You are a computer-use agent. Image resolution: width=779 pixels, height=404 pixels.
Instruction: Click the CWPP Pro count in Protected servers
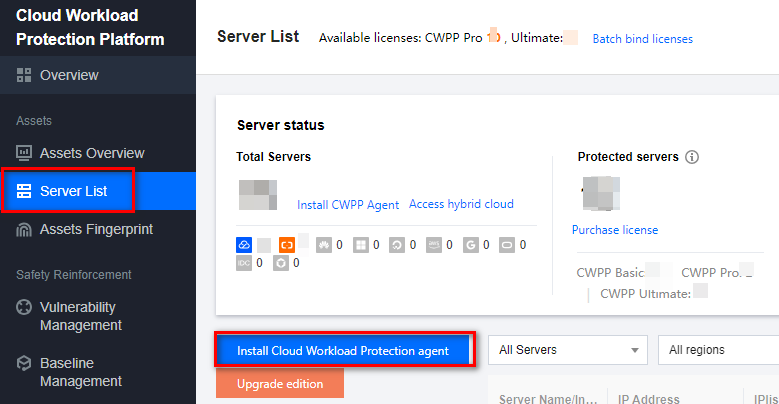(717, 272)
